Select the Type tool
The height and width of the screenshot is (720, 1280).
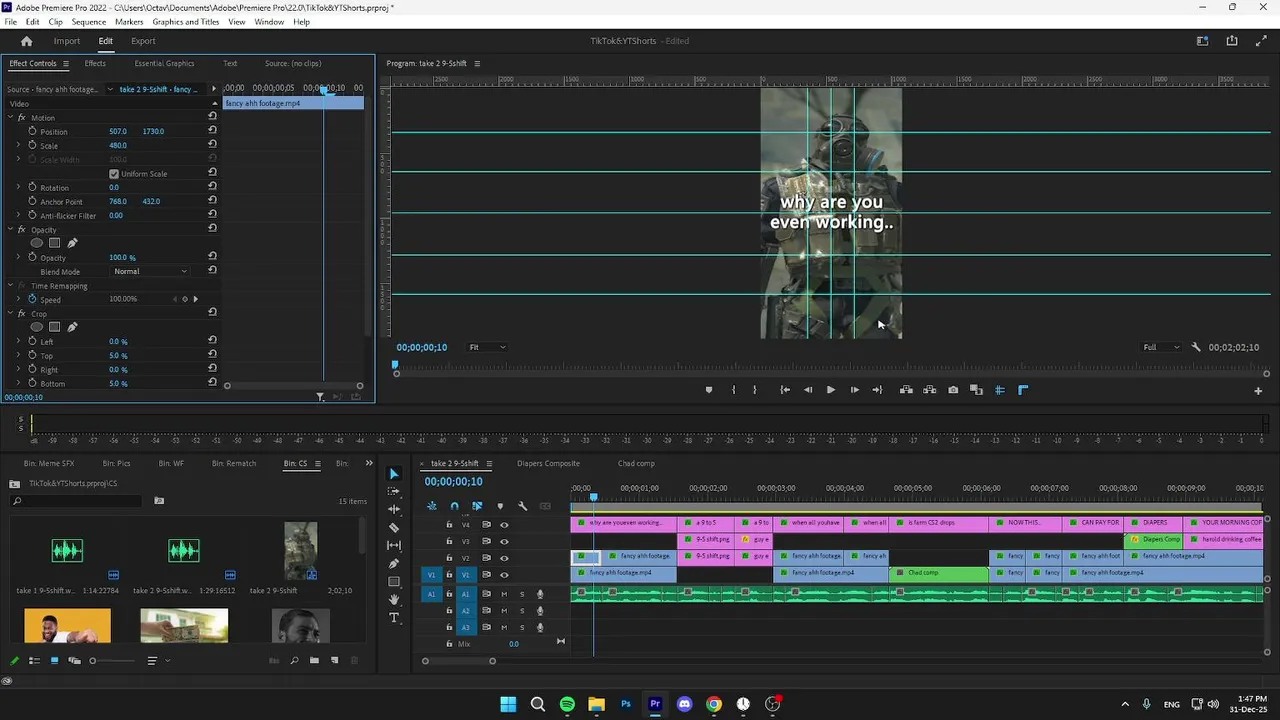point(394,618)
